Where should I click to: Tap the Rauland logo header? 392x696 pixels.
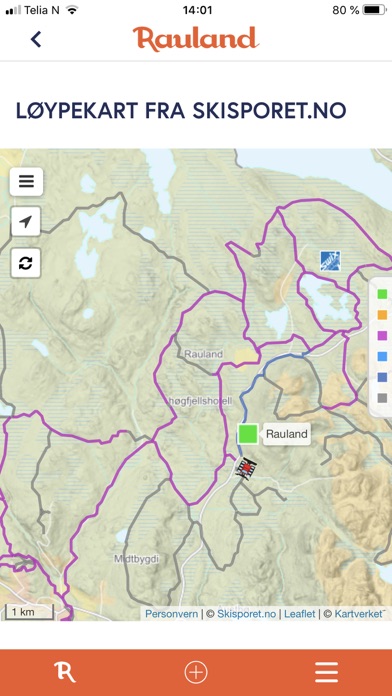pos(196,39)
